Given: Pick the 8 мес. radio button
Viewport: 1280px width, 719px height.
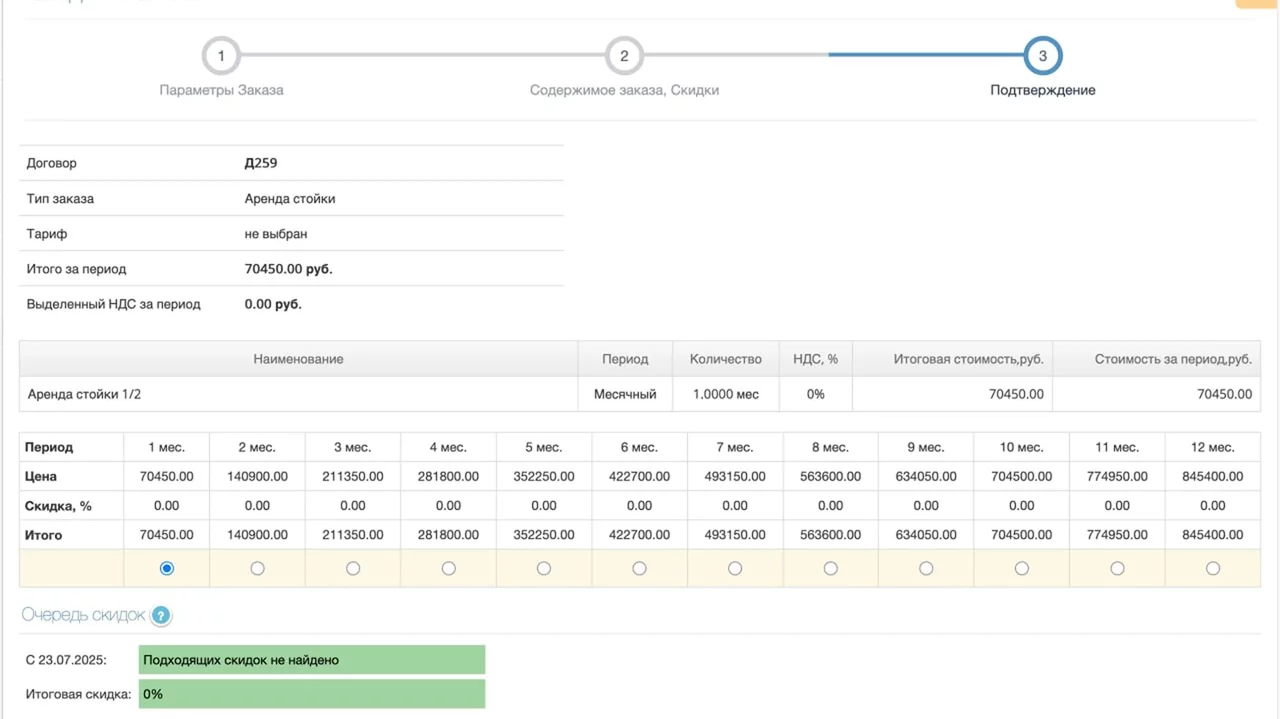Looking at the screenshot, I should click(830, 568).
